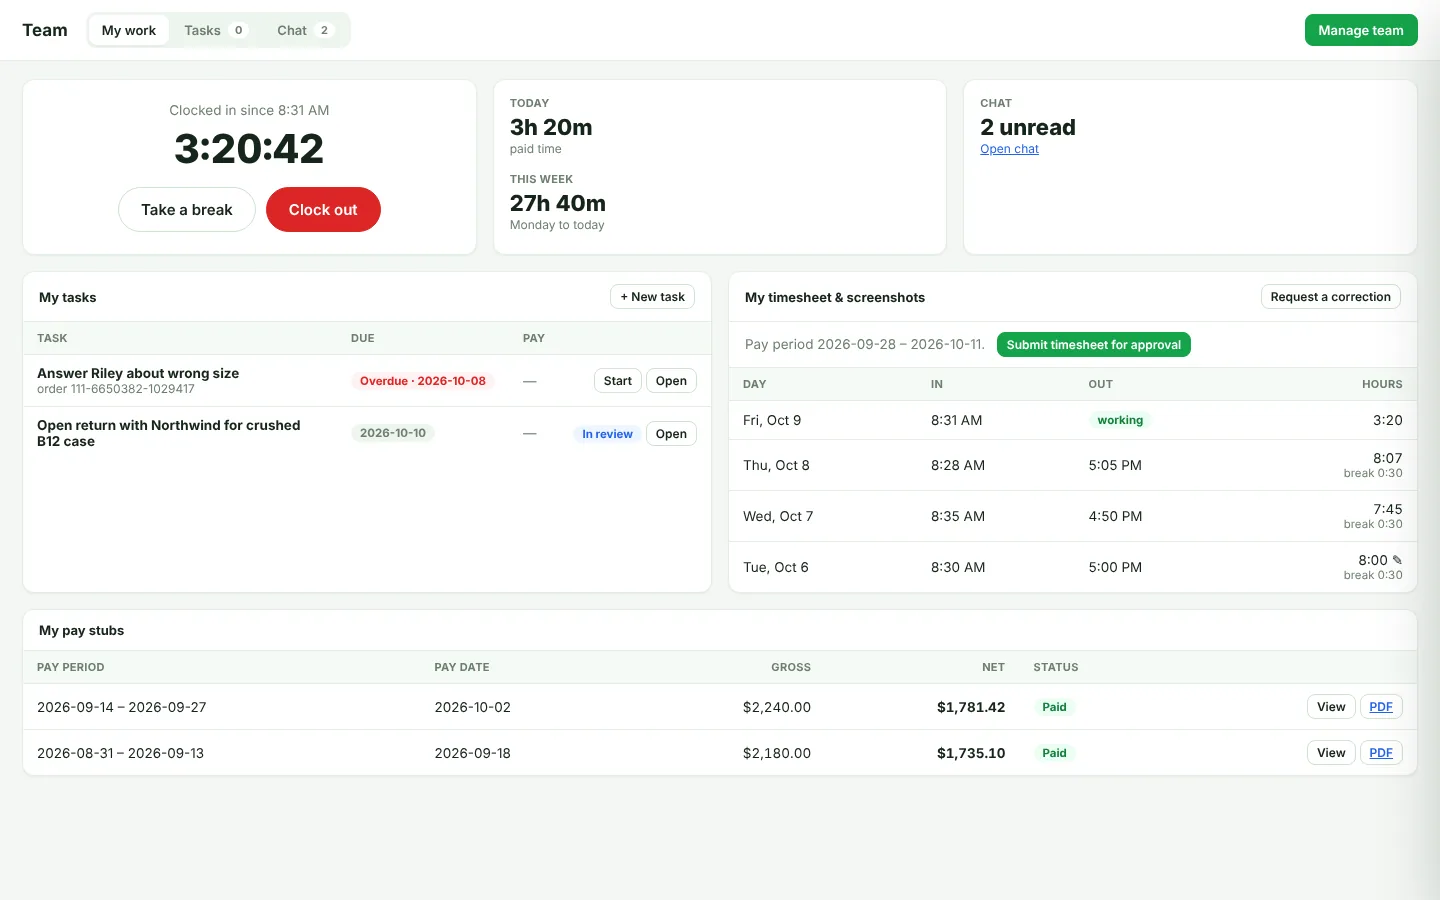The width and height of the screenshot is (1440, 900).
Task: Click the 3h 20m paid time today
Action: tap(551, 127)
